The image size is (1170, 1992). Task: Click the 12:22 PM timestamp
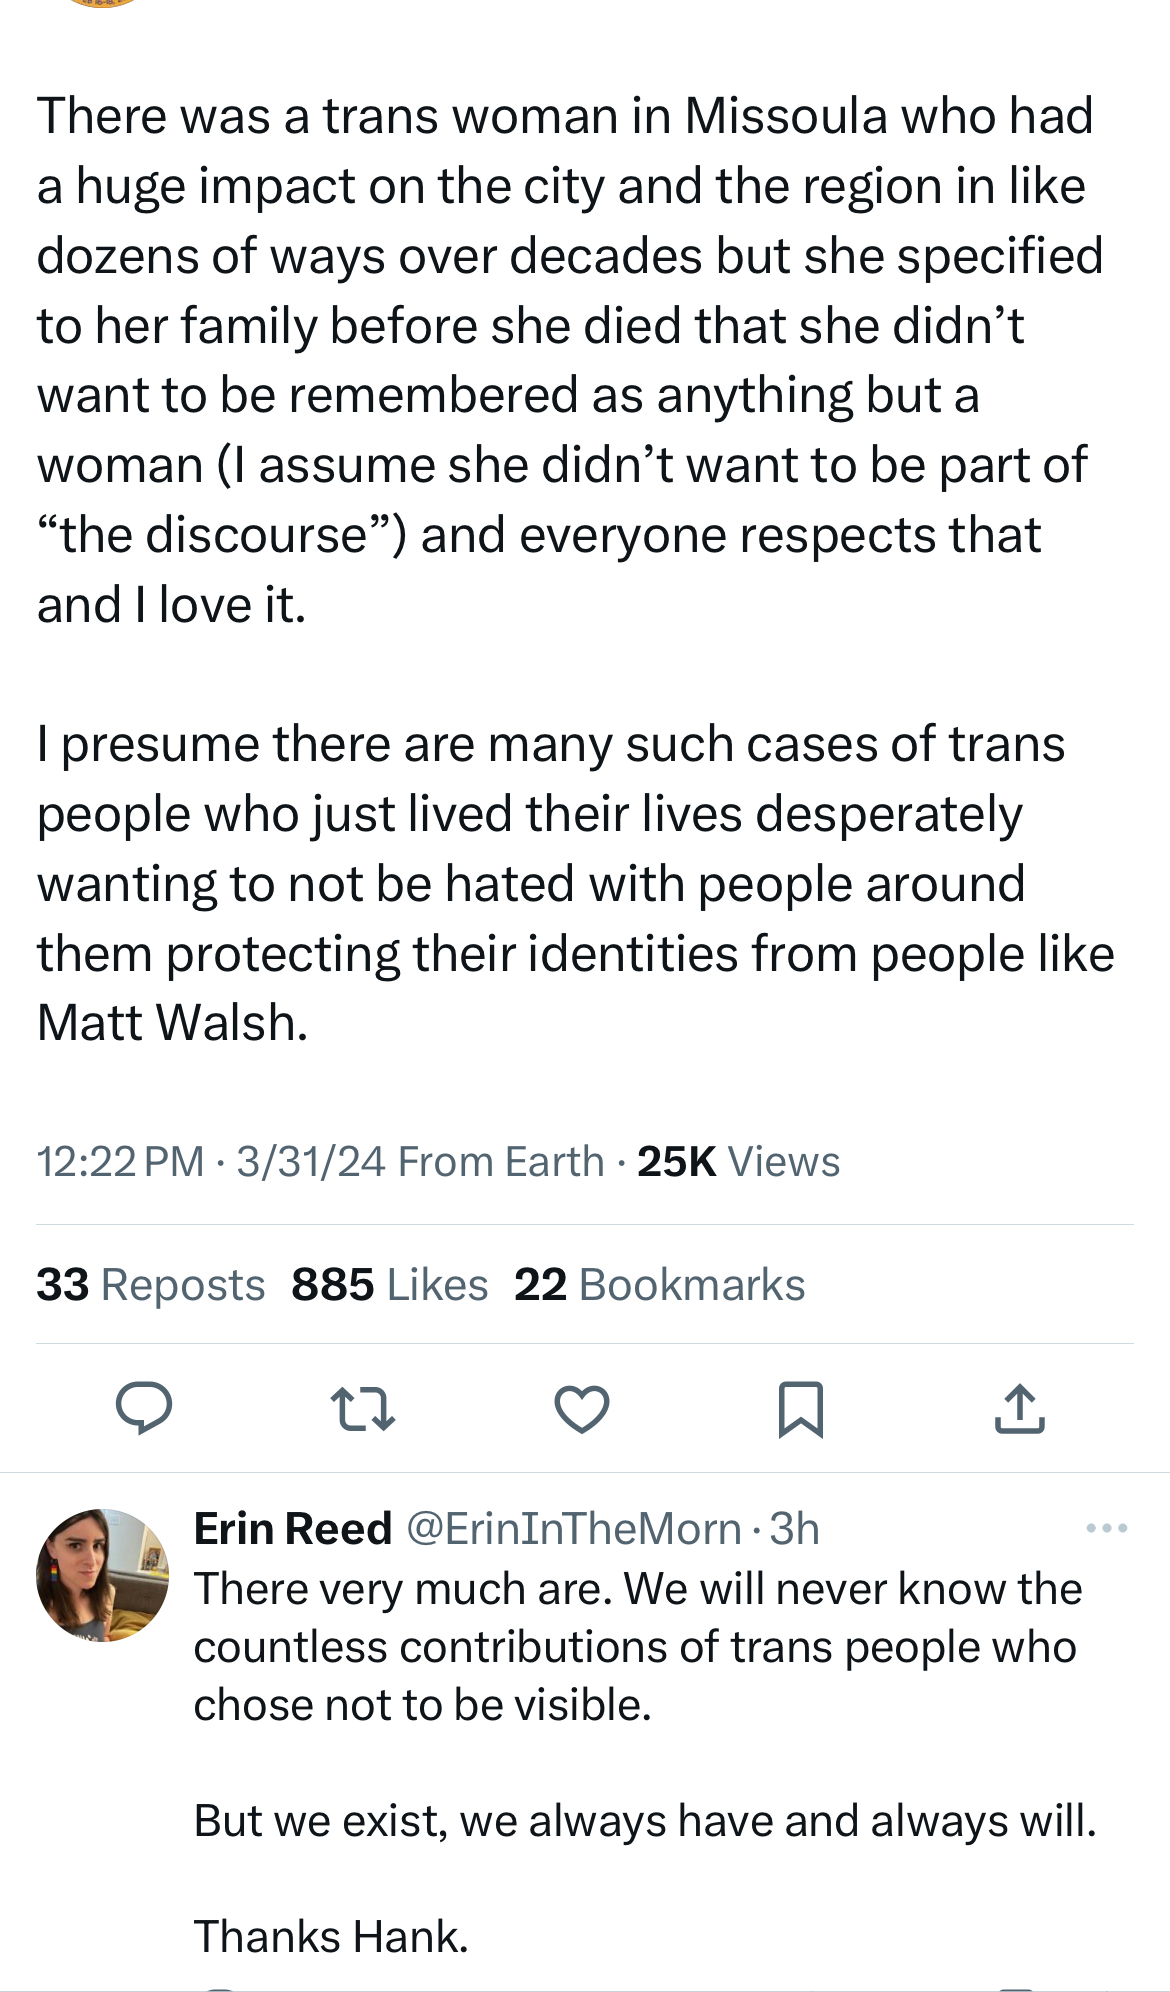click(120, 1162)
